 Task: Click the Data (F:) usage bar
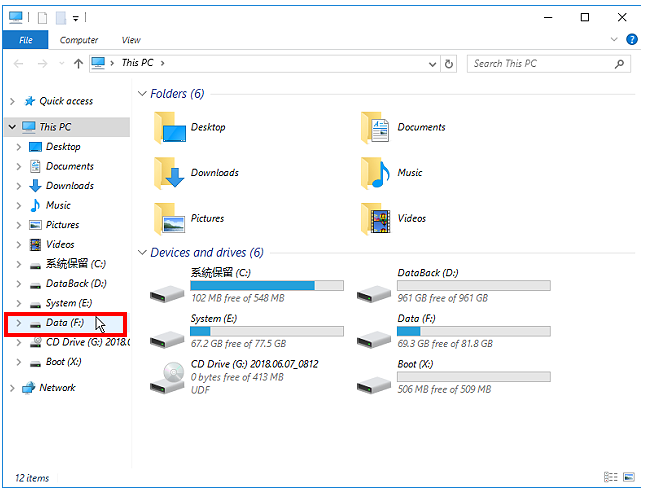[x=474, y=331]
